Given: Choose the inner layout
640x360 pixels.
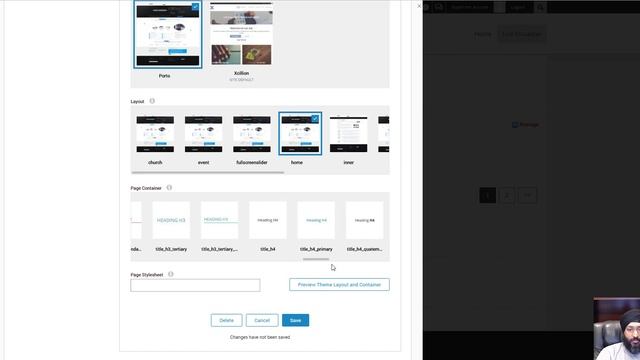Looking at the screenshot, I should click(x=349, y=134).
